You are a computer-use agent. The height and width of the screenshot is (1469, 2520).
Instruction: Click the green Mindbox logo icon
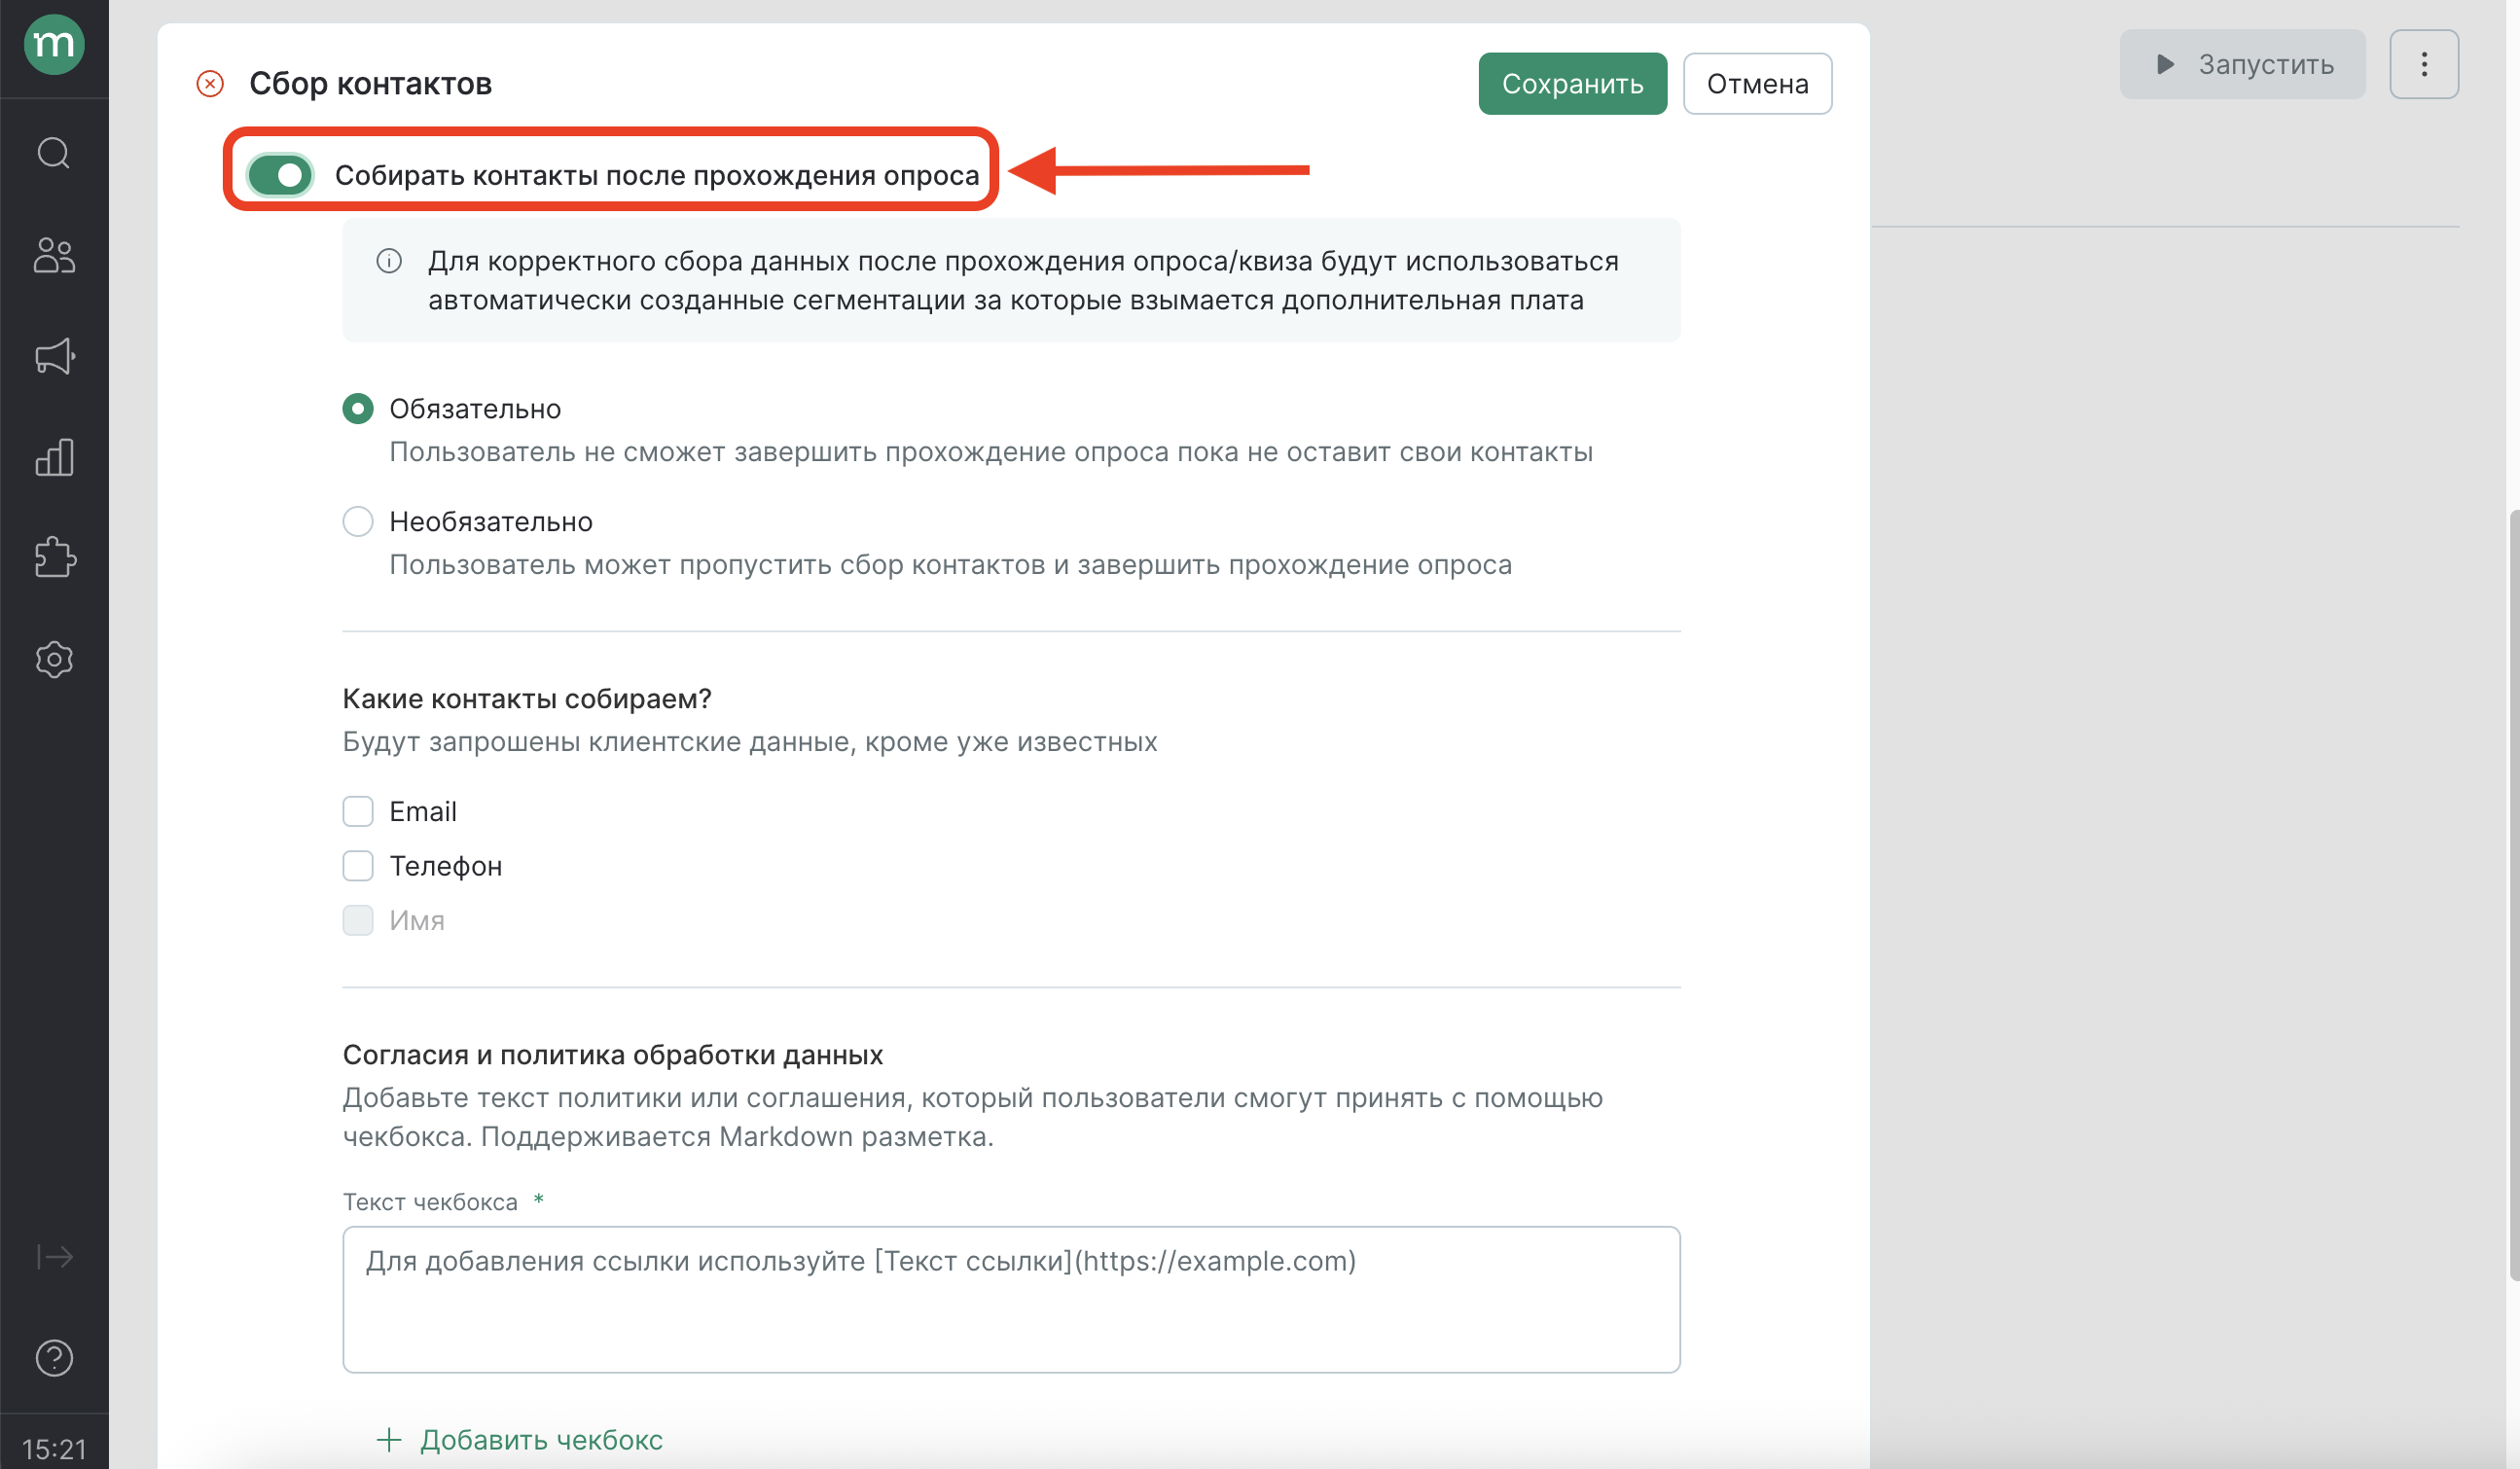tap(54, 44)
